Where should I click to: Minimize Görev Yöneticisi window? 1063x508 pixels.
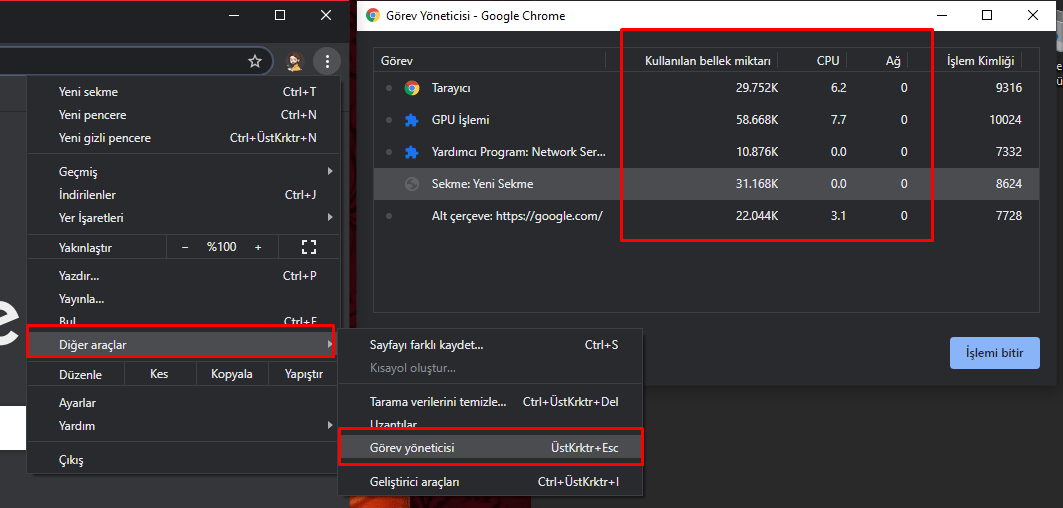[x=942, y=15]
